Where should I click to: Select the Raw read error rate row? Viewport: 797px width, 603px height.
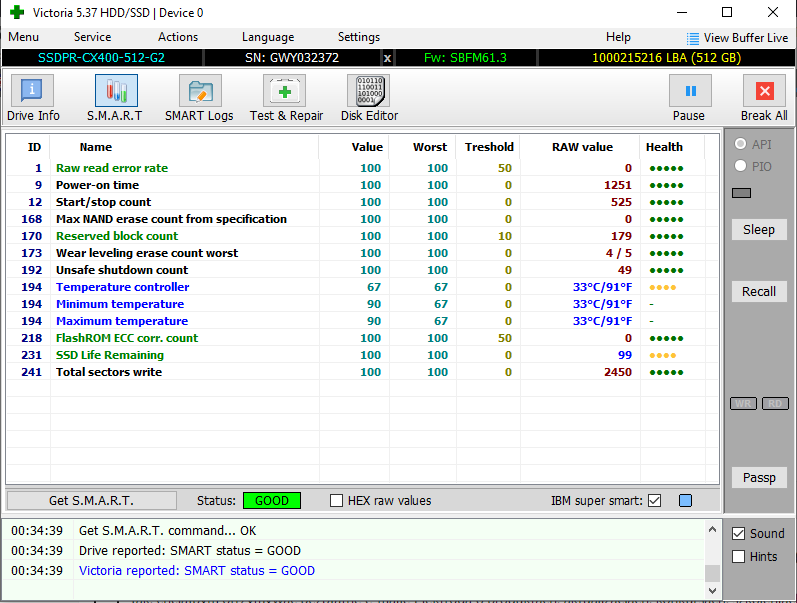pos(362,168)
